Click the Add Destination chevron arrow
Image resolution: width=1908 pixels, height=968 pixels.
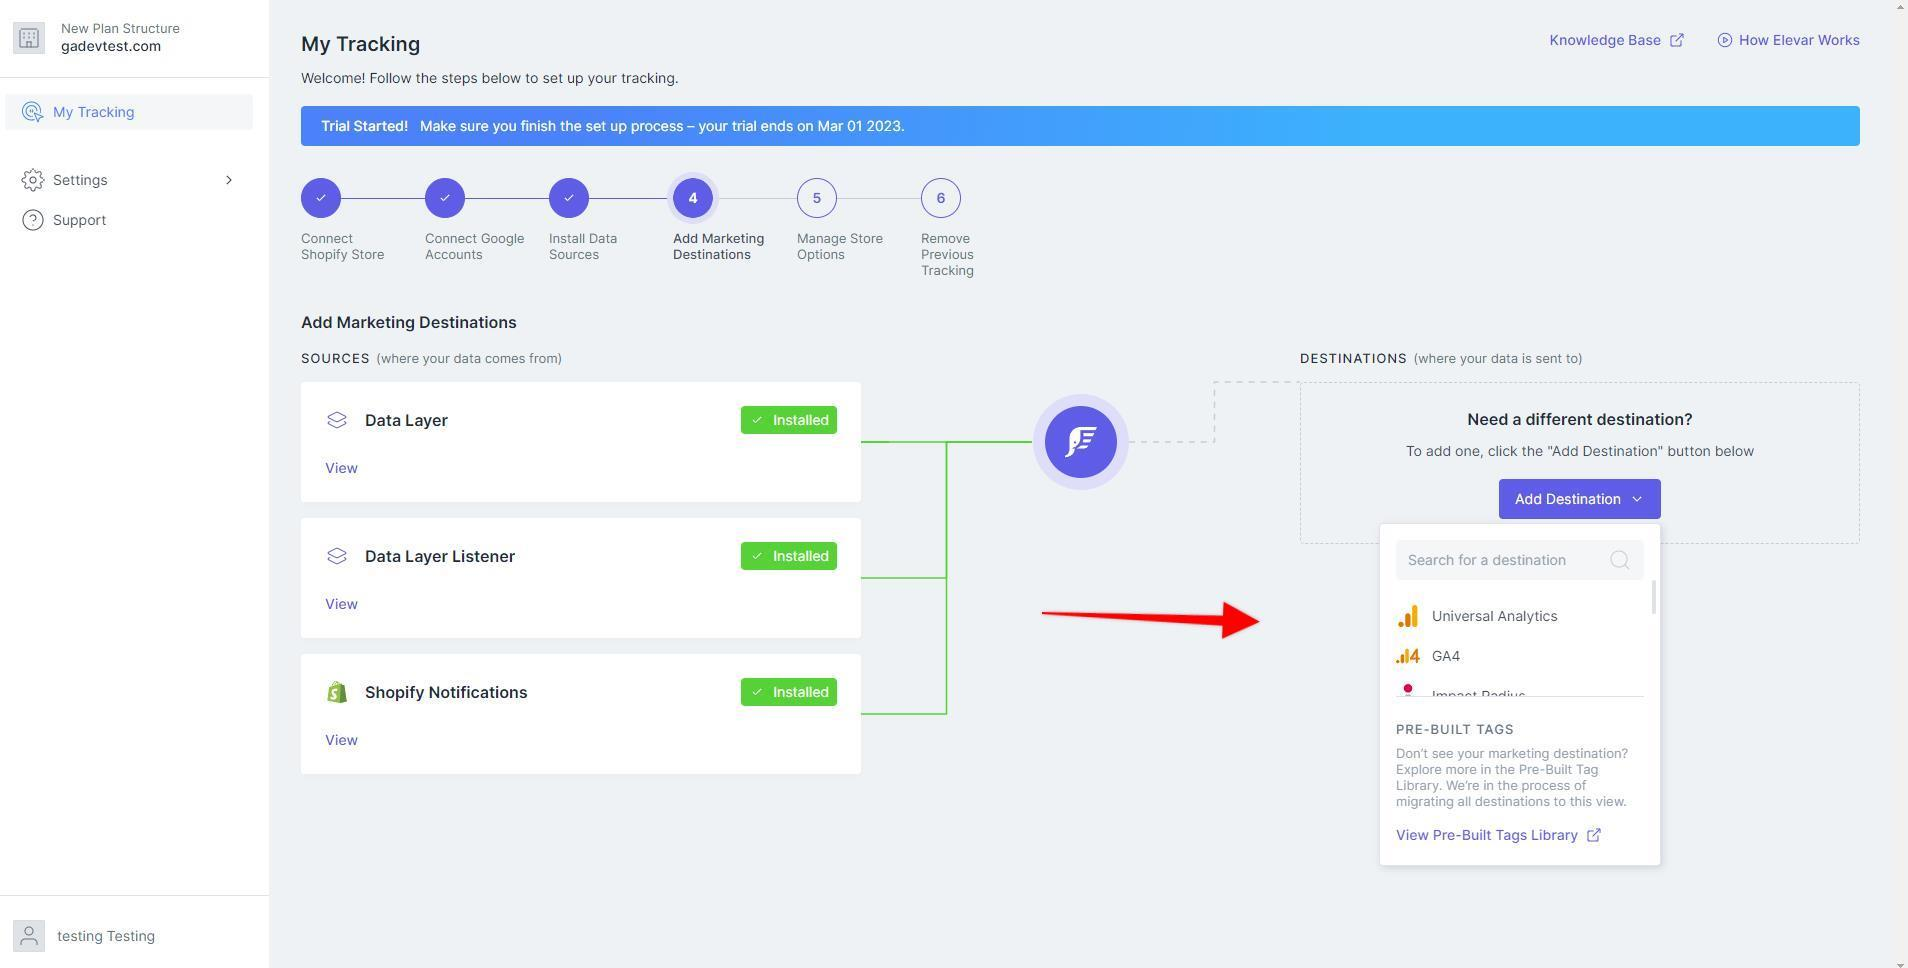click(x=1637, y=499)
